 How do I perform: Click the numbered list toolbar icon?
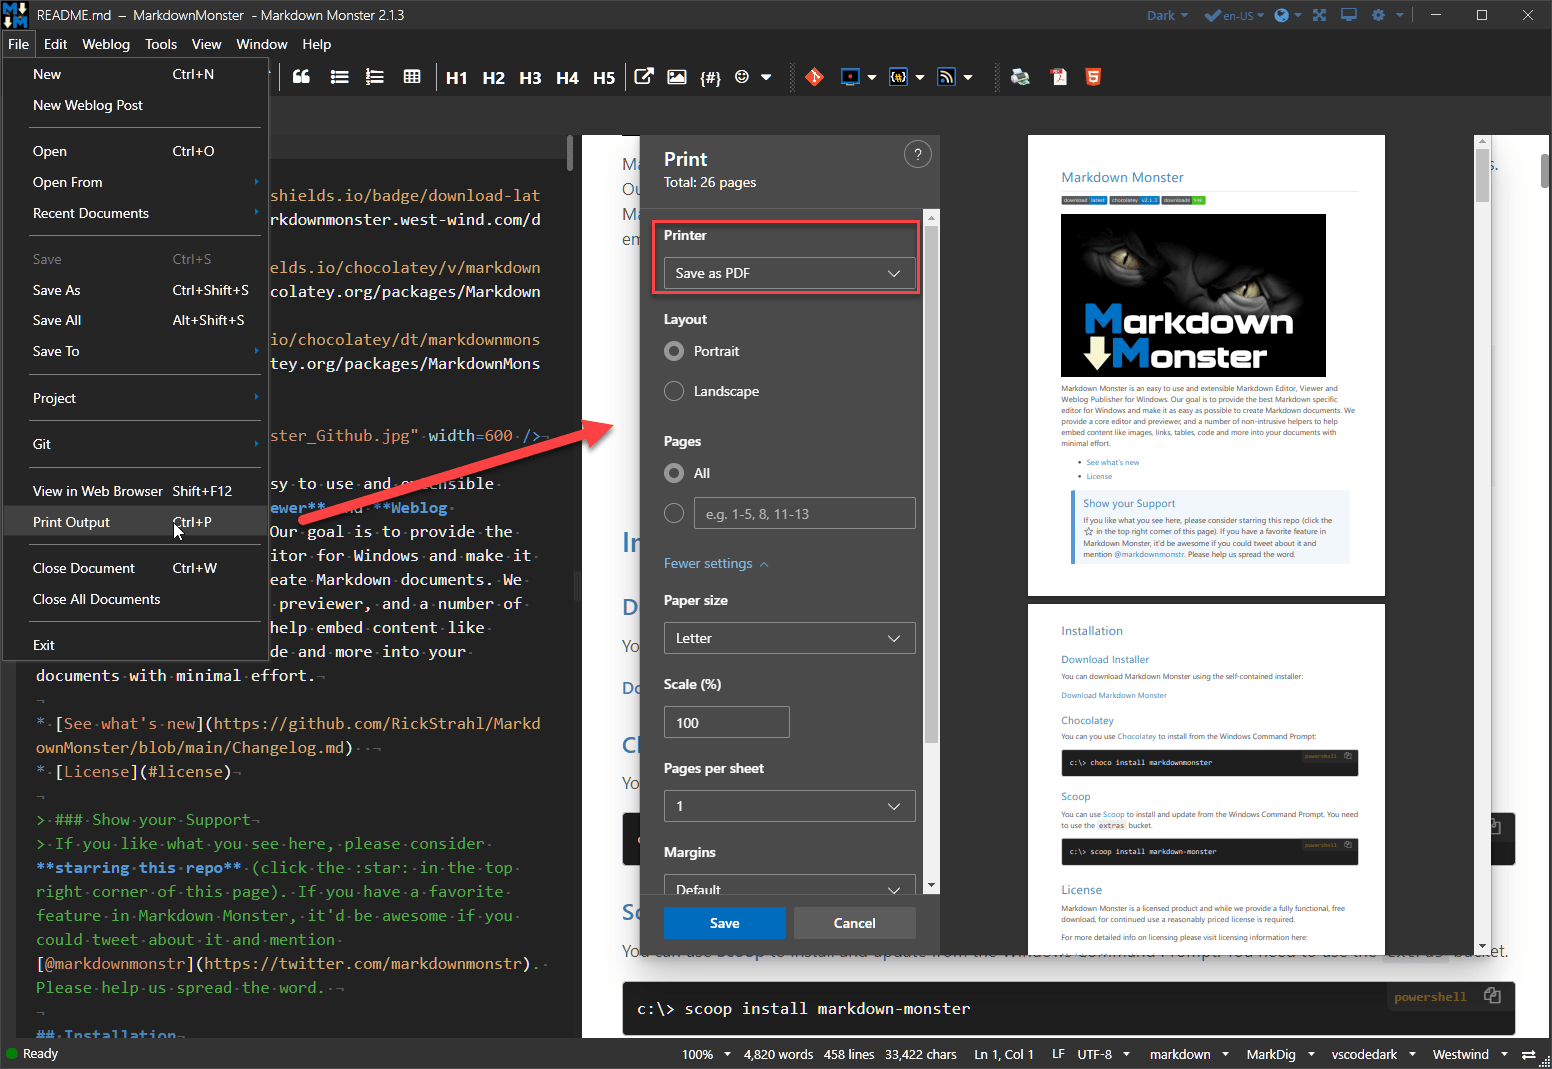375,77
